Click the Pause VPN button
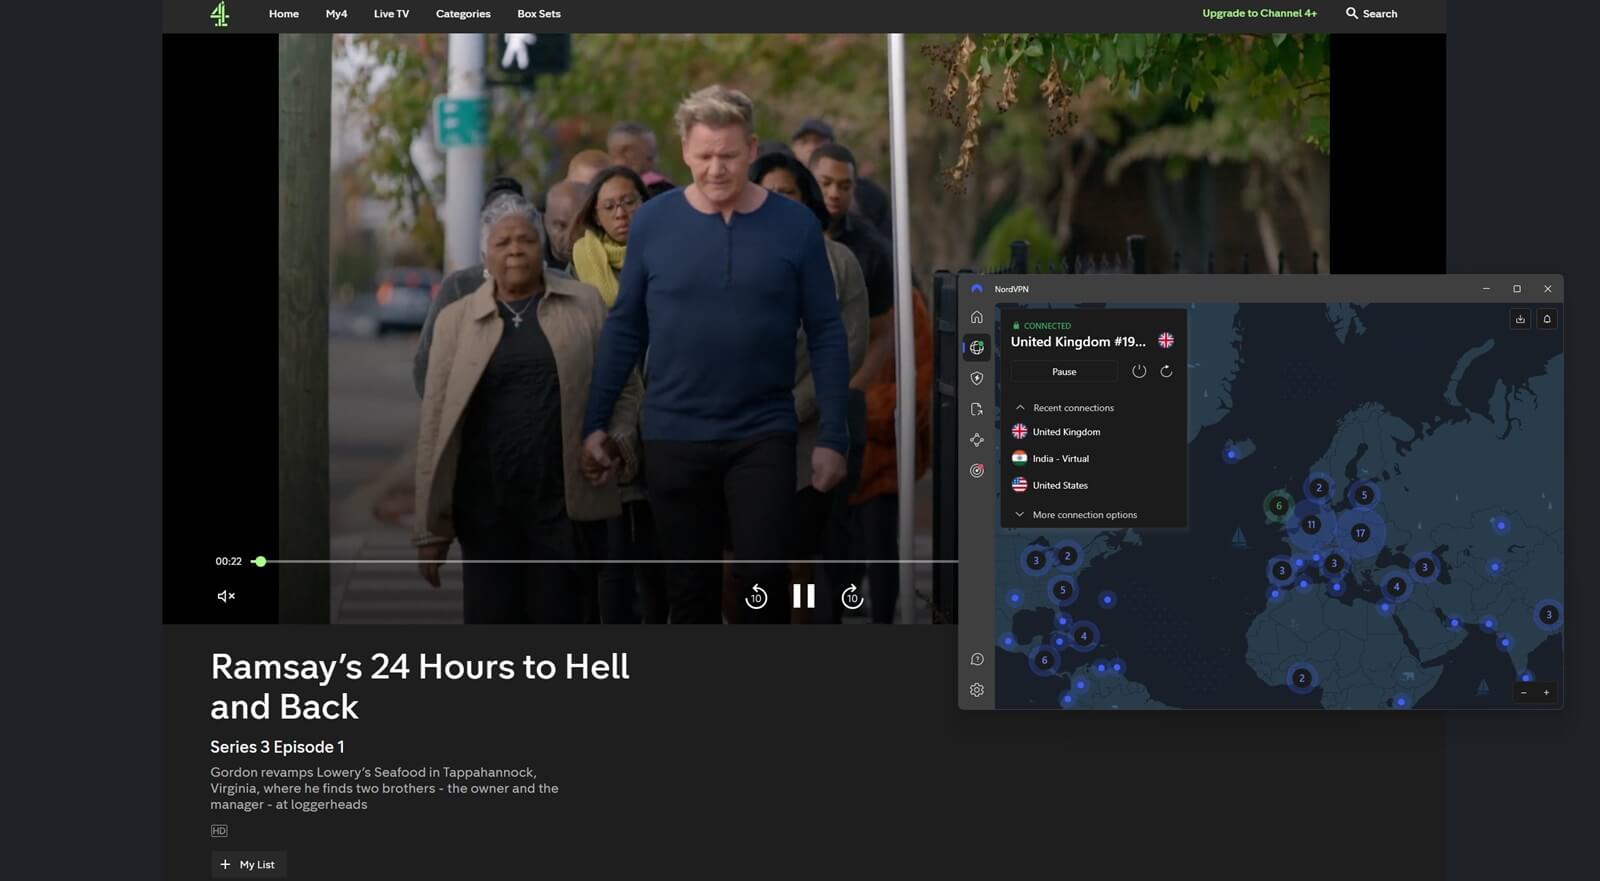Viewport: 1600px width, 881px height. [1064, 371]
